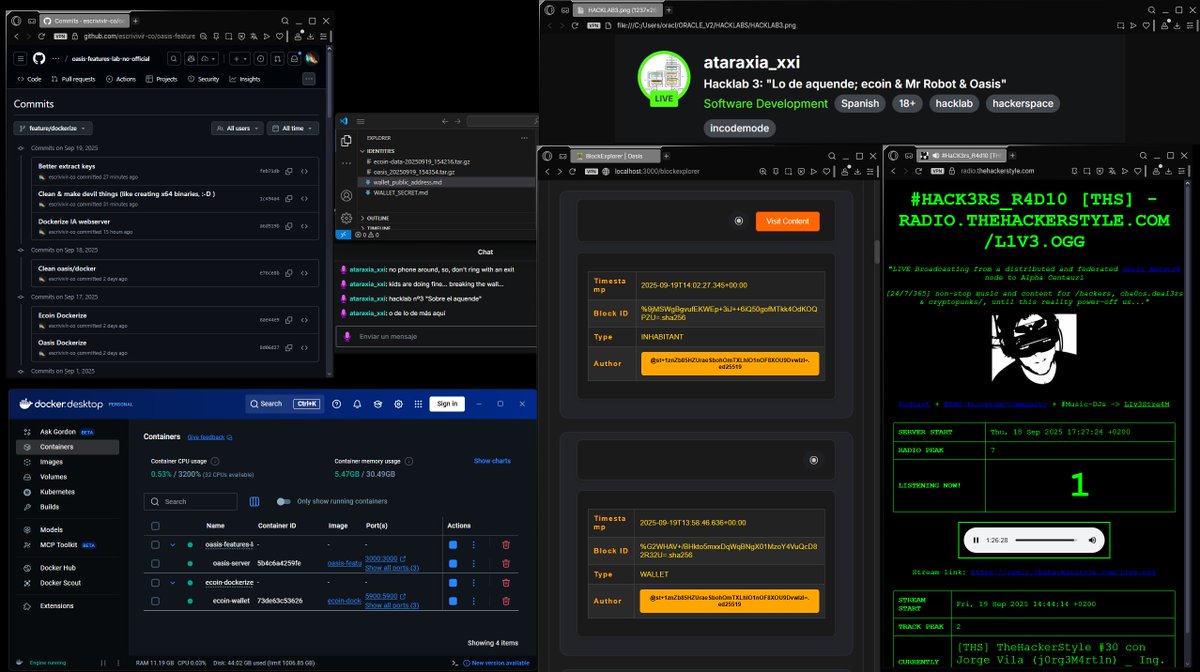The height and width of the screenshot is (672, 1200).
Task: Open Docker Desktop settings gear
Action: click(x=398, y=404)
